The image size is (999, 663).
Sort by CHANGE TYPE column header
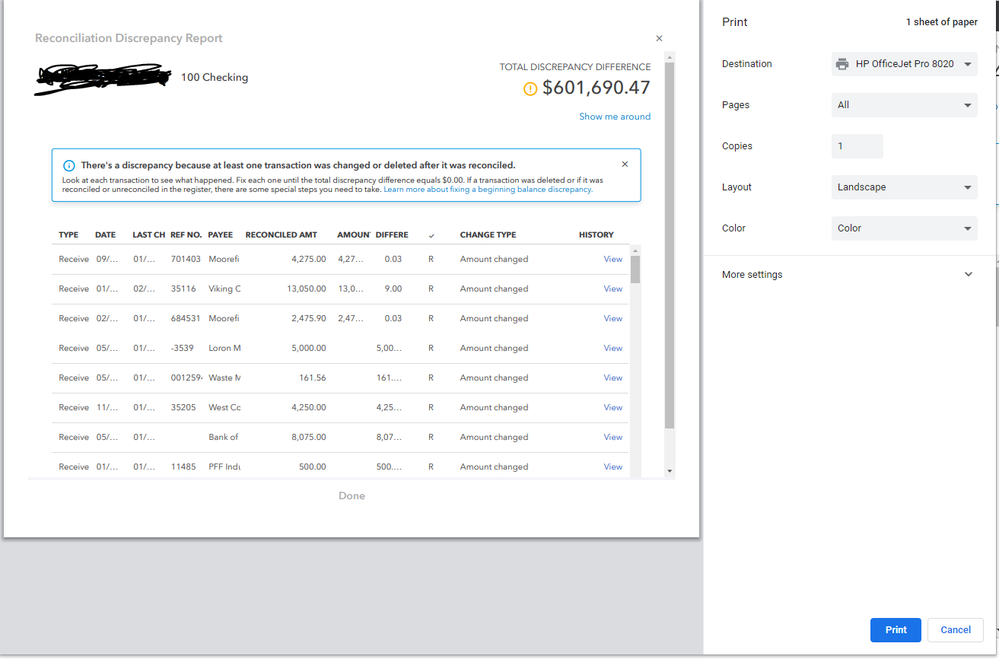point(488,235)
